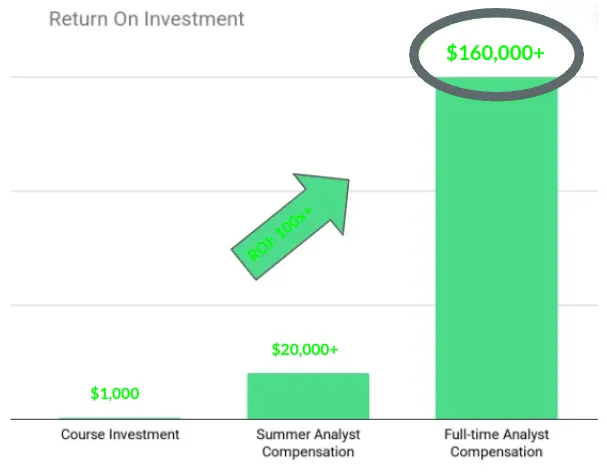Select the Summer Analyst Compensation bar
The width and height of the screenshot is (607, 474).
[x=308, y=396]
